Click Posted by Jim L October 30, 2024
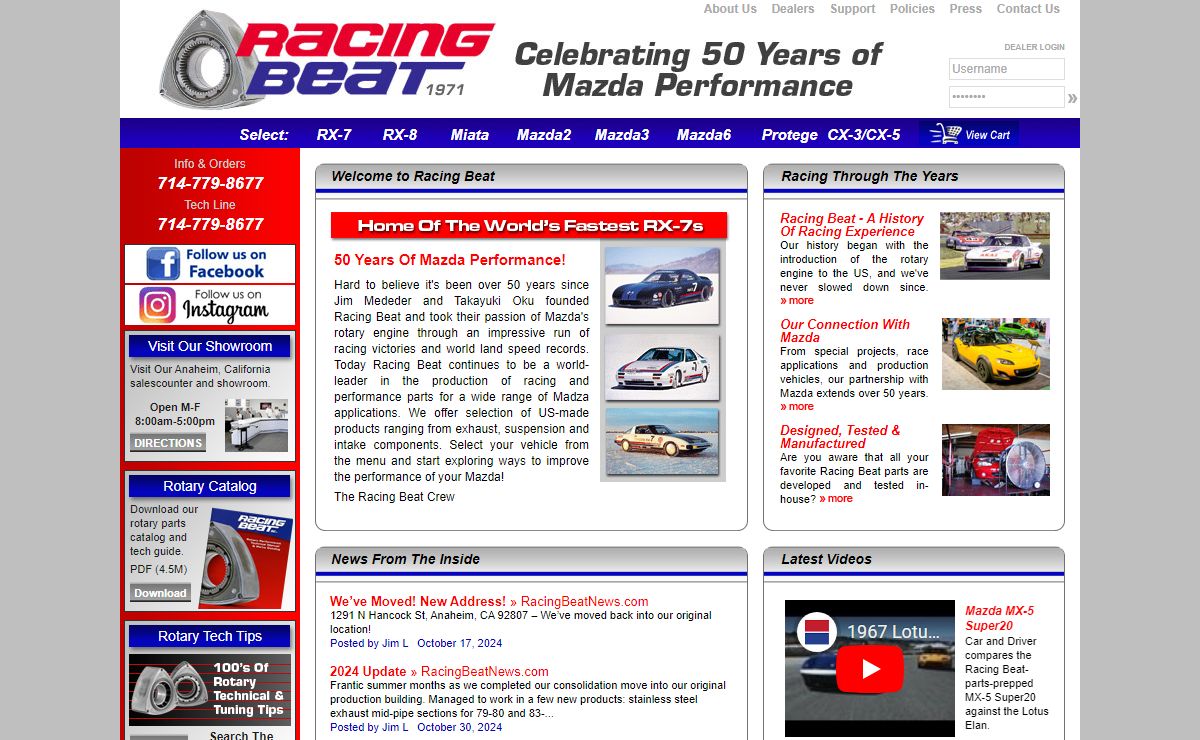1200x740 pixels. tap(416, 727)
